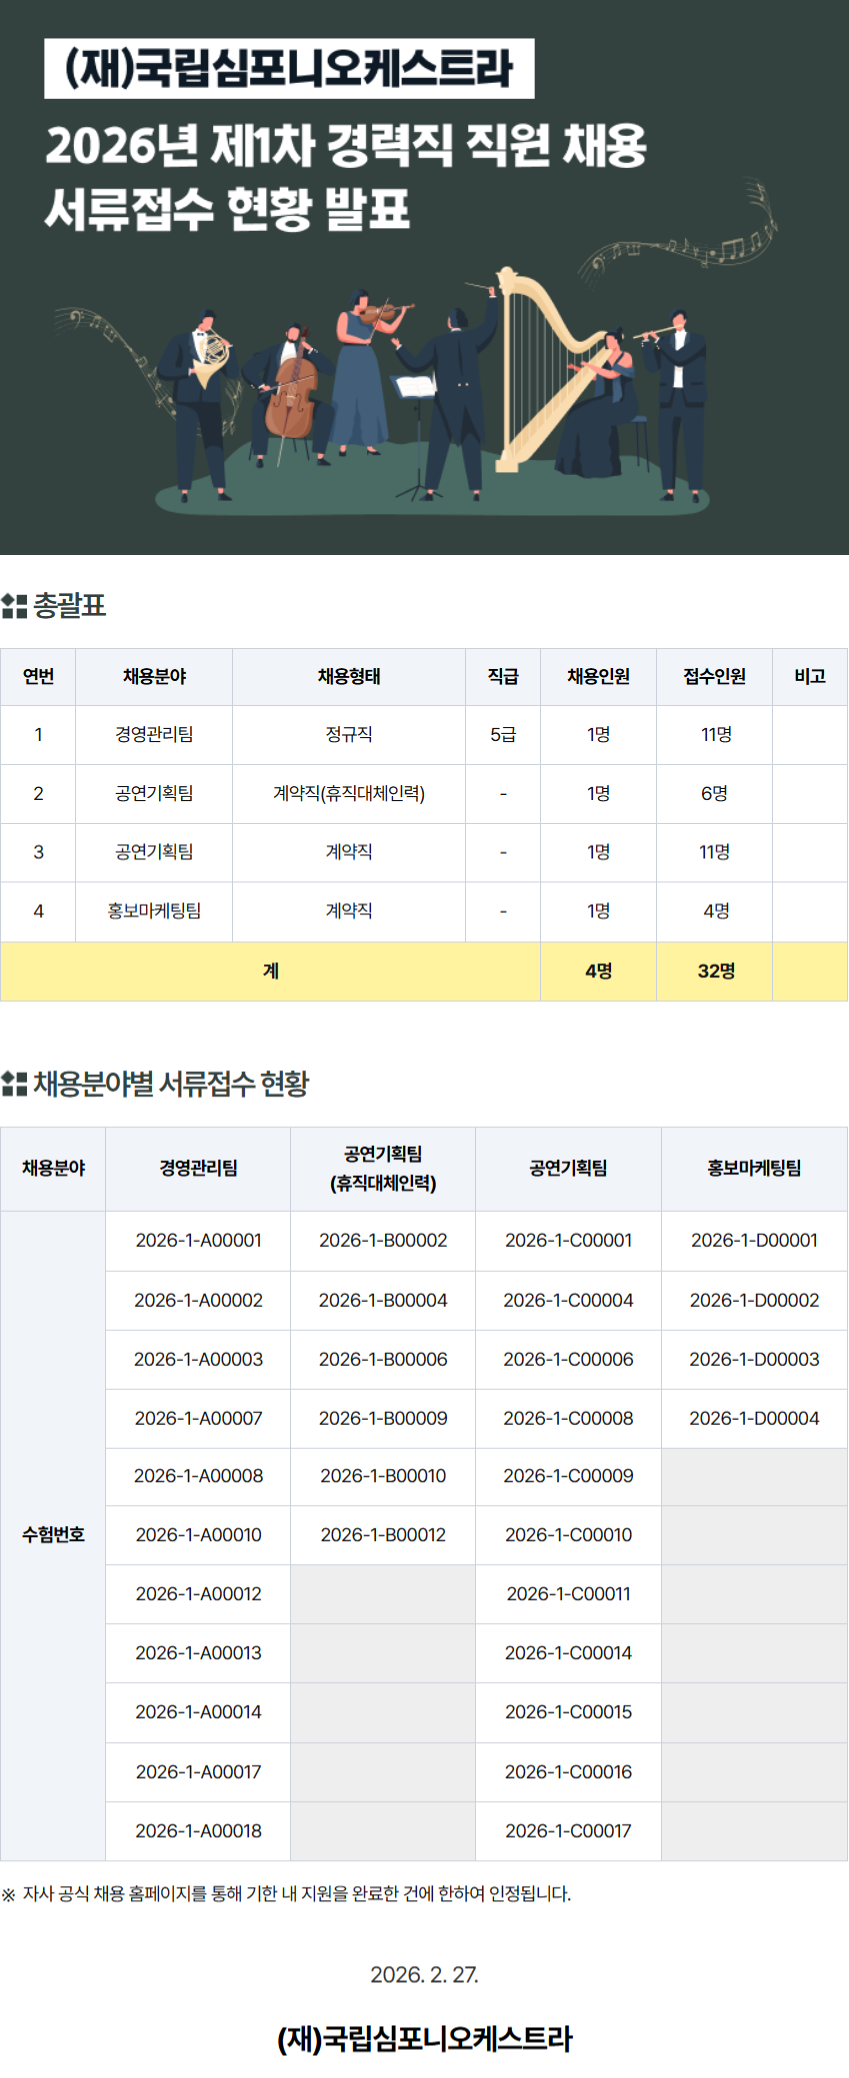Click the 계약직(휴직대체인력) cell
This screenshot has height=2078, width=849.
[348, 794]
